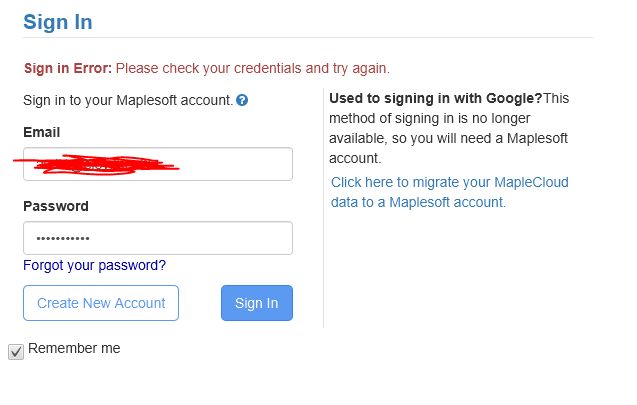The width and height of the screenshot is (637, 405).
Task: Click the 'data to a Maplesoft account.' link line
Action: pos(418,202)
